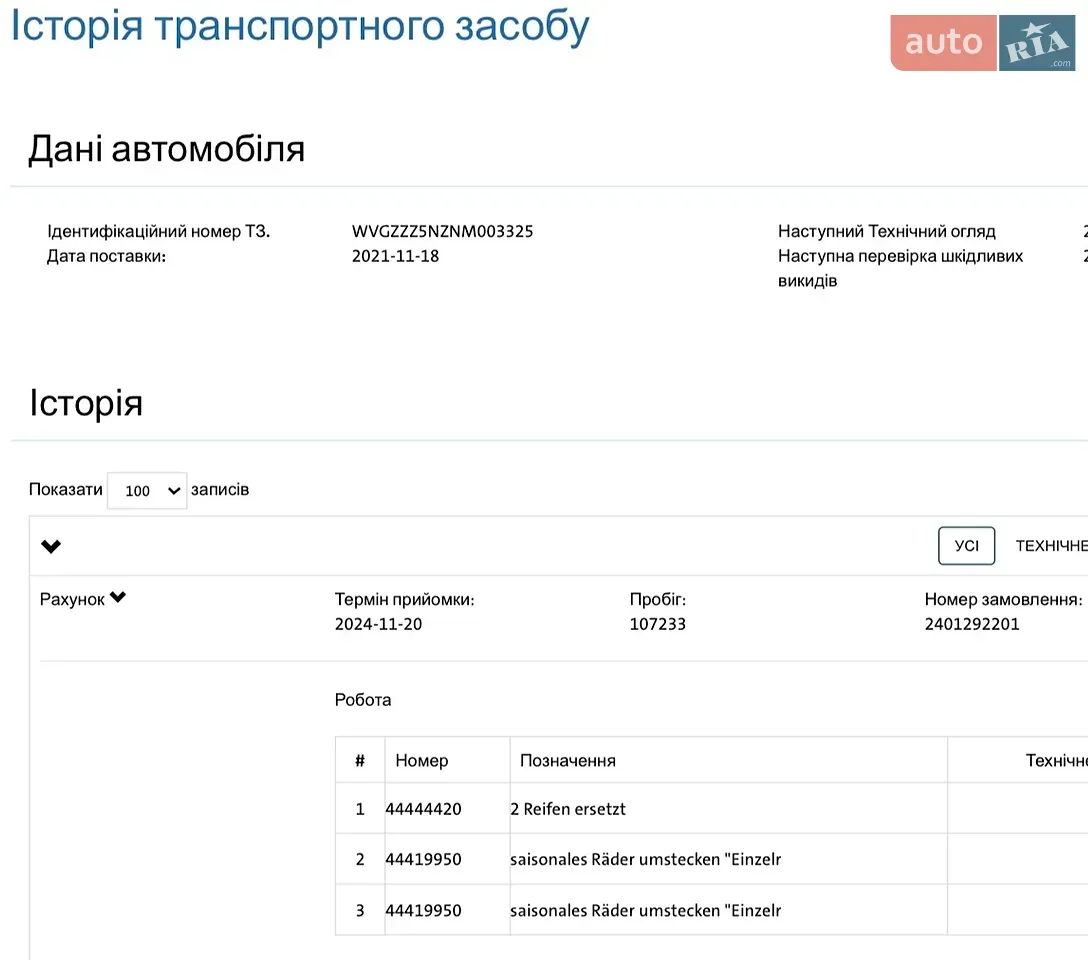Click the VIN number WVGZZZ5NZNM003325
Screen dimensions: 1088x960
(442, 231)
